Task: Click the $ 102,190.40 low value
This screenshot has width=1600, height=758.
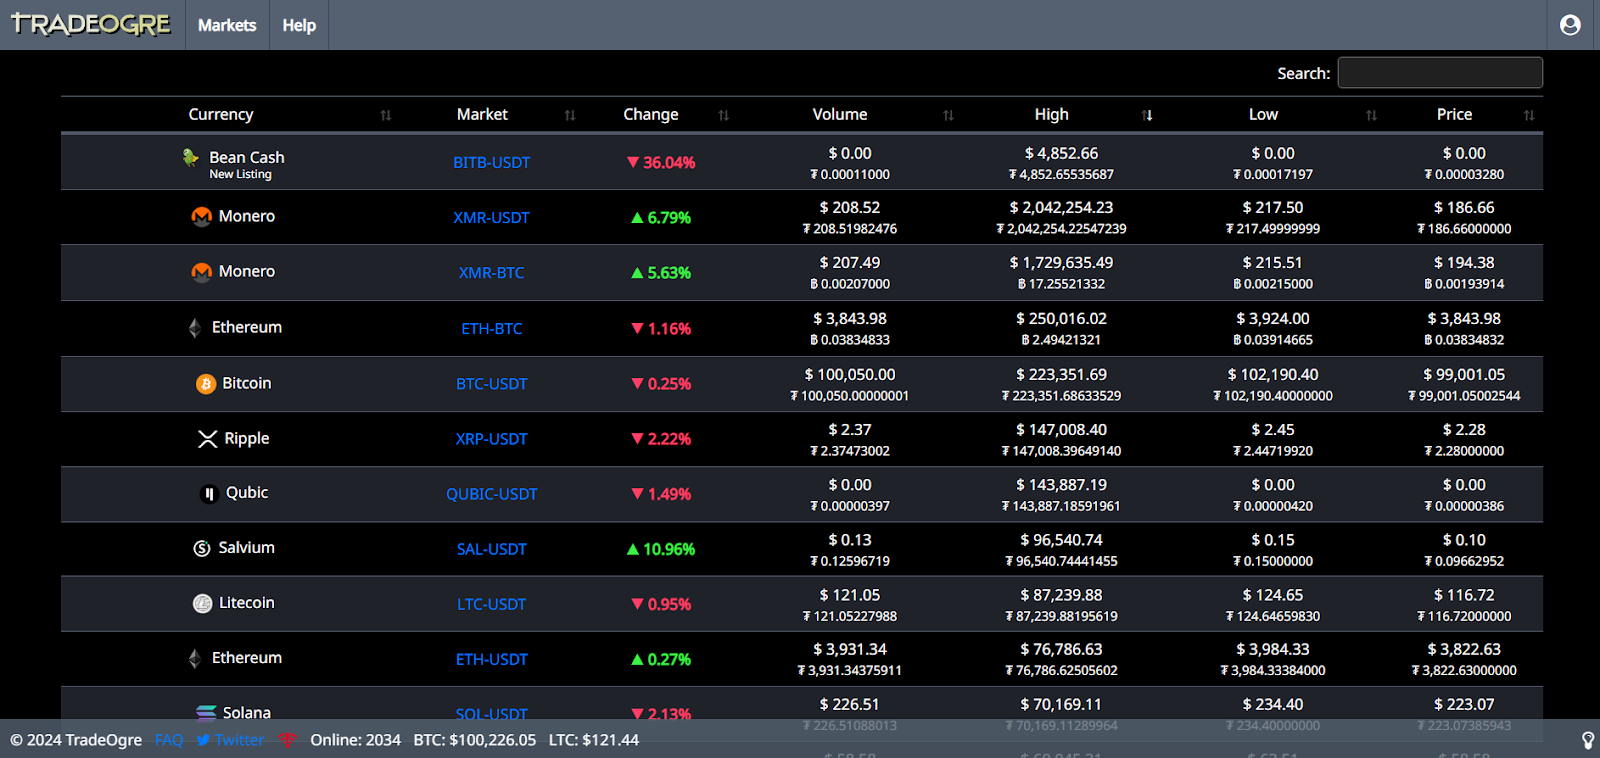Action: pyautogui.click(x=1273, y=374)
